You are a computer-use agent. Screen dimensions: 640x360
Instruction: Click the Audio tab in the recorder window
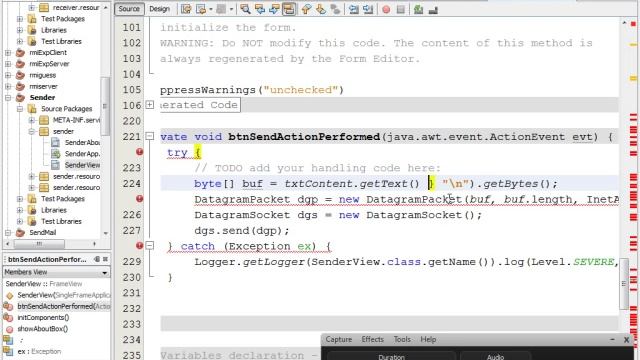496,356
